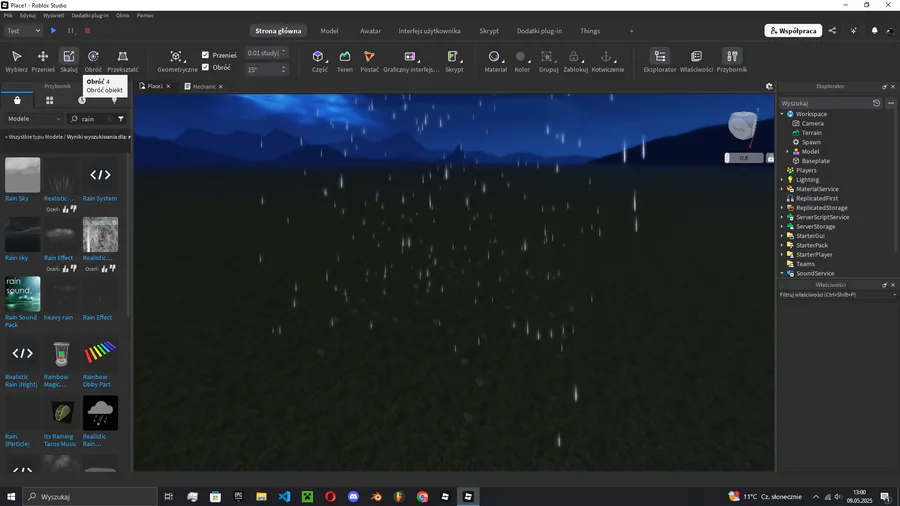Image resolution: width=900 pixels, height=506 pixels.
Task: Open Discord from the taskbar
Action: (353, 497)
